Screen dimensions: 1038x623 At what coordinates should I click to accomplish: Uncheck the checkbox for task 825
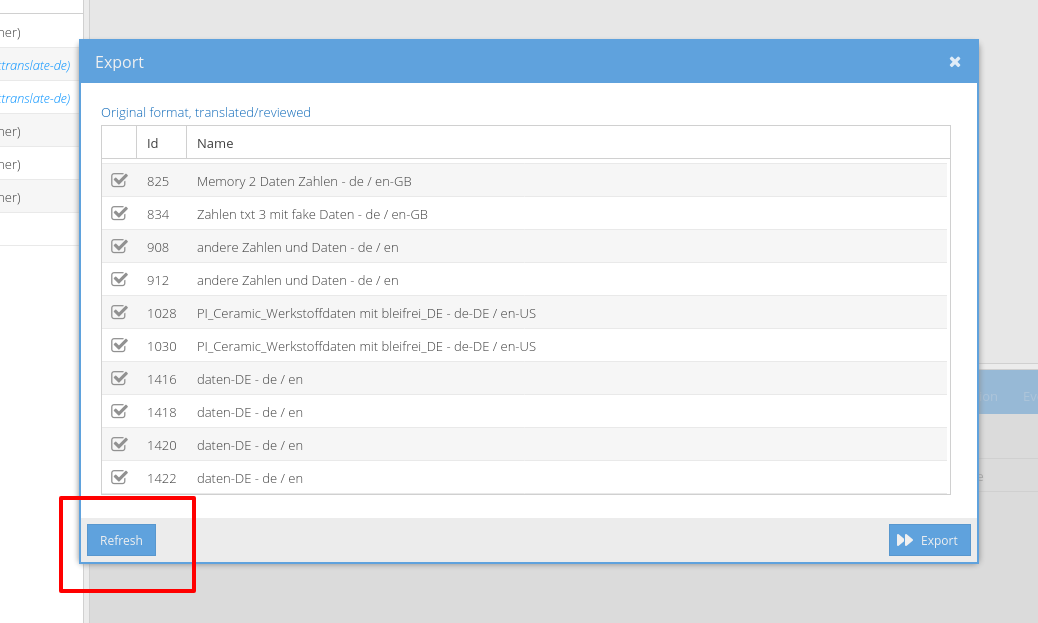tap(119, 181)
